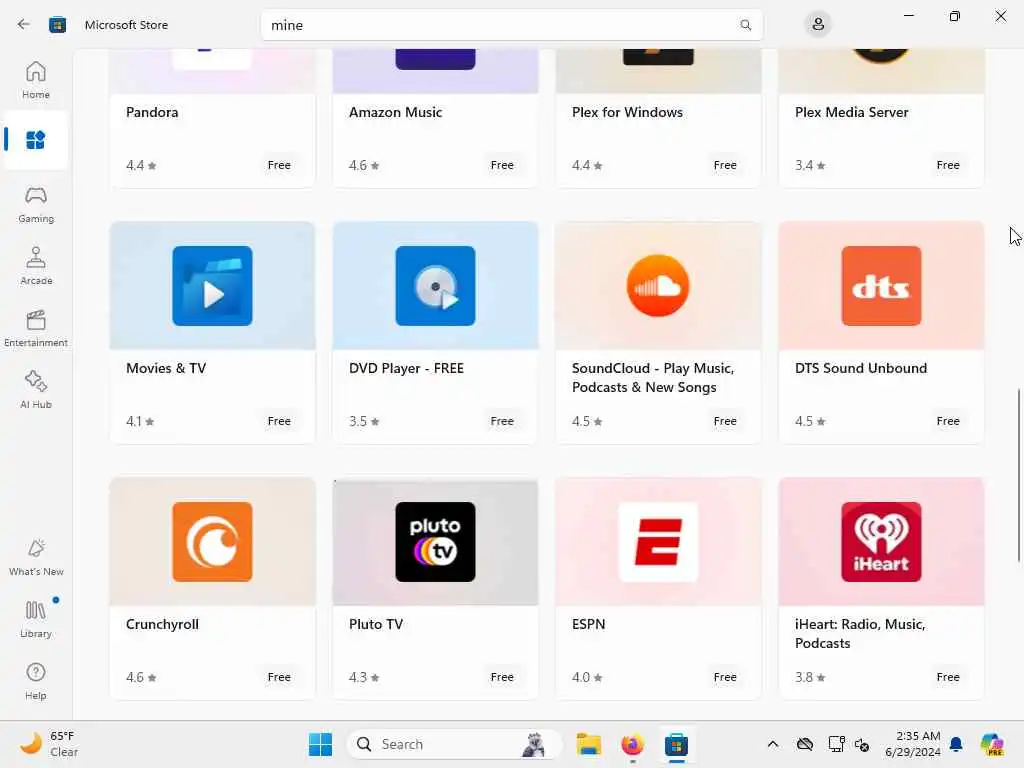1024x768 pixels.
Task: Open the Gaming section
Action: [x=35, y=204]
